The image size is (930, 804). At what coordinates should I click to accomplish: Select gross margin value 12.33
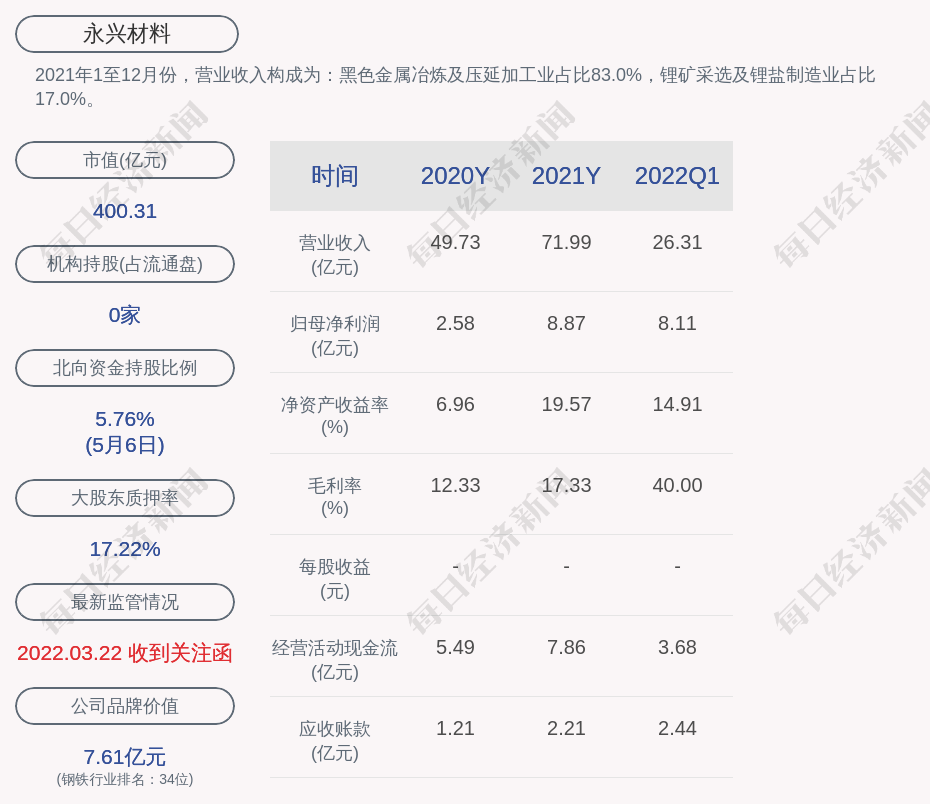[x=455, y=486]
